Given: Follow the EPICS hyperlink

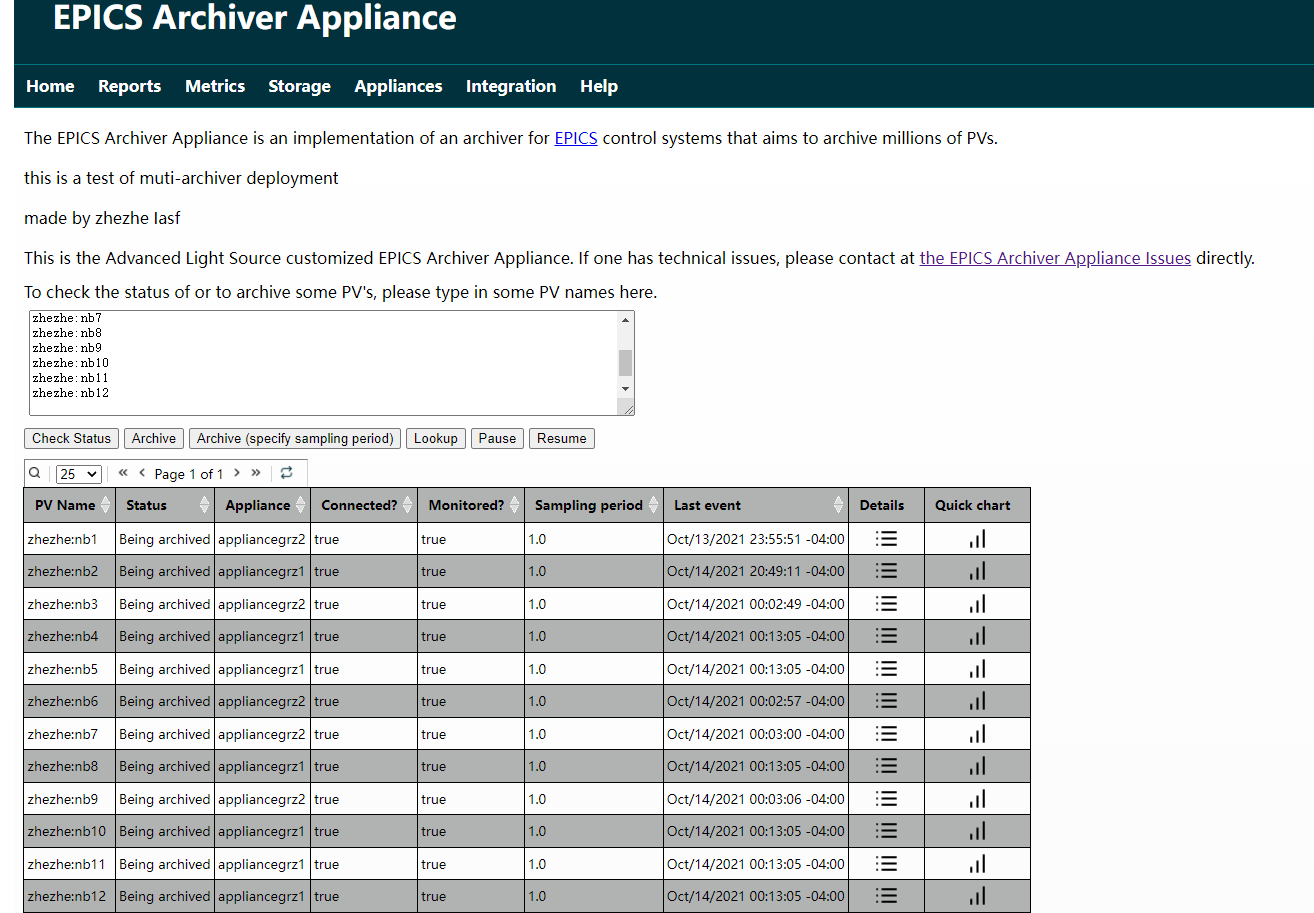Looking at the screenshot, I should click(x=575, y=138).
